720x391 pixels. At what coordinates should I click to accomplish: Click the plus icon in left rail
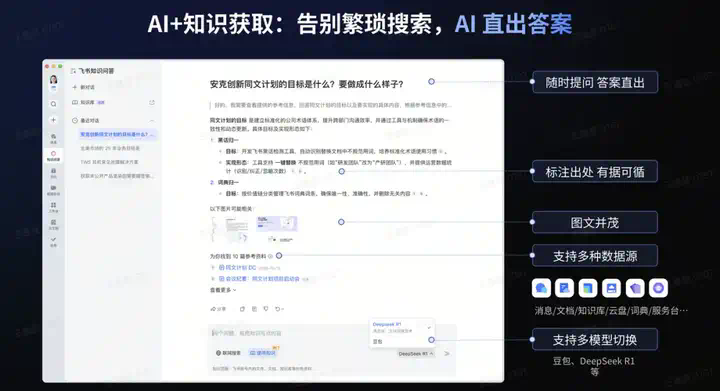53,120
